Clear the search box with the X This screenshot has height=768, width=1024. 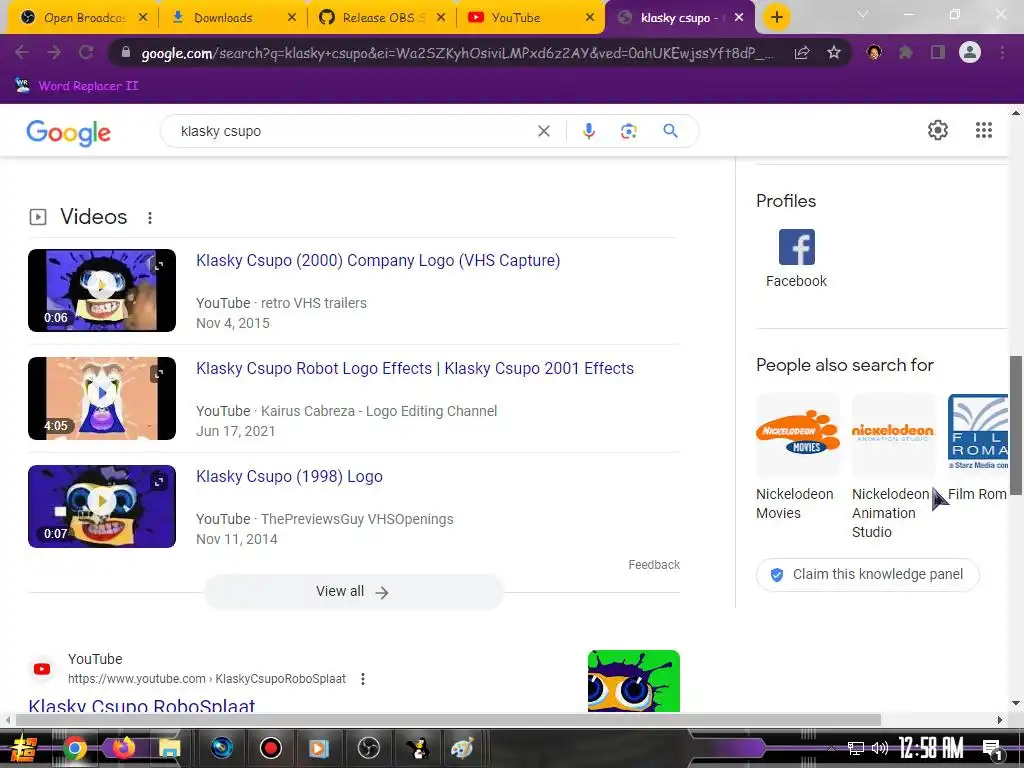pyautogui.click(x=543, y=131)
